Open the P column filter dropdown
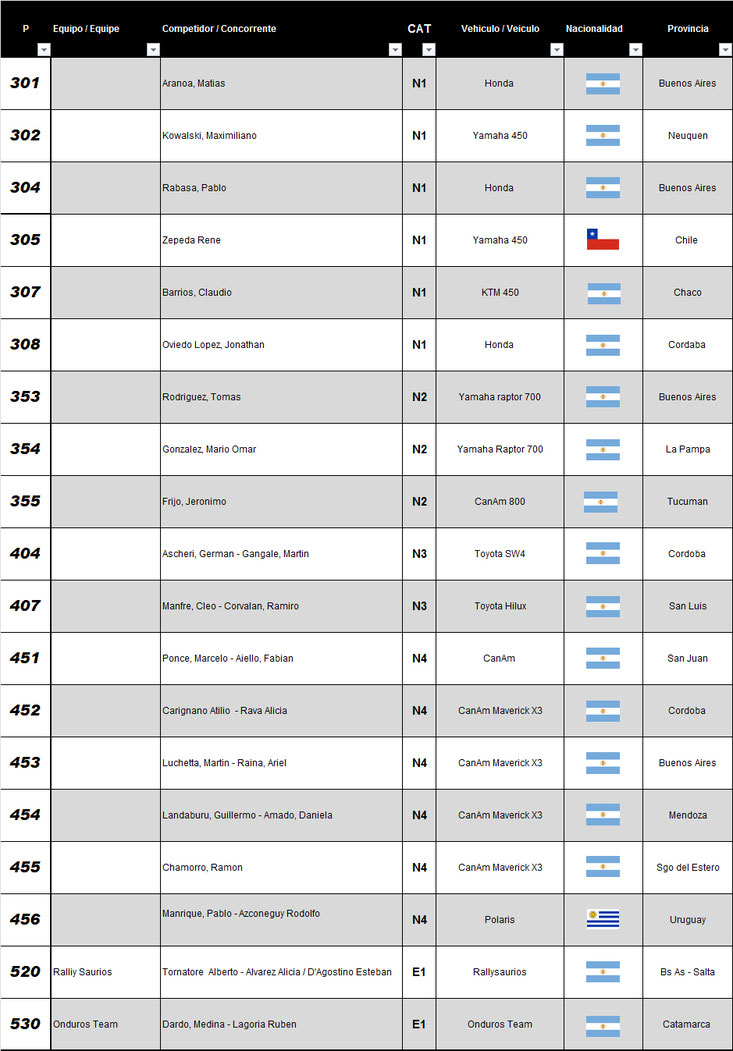Image resolution: width=733 pixels, height=1051 pixels. (43, 49)
